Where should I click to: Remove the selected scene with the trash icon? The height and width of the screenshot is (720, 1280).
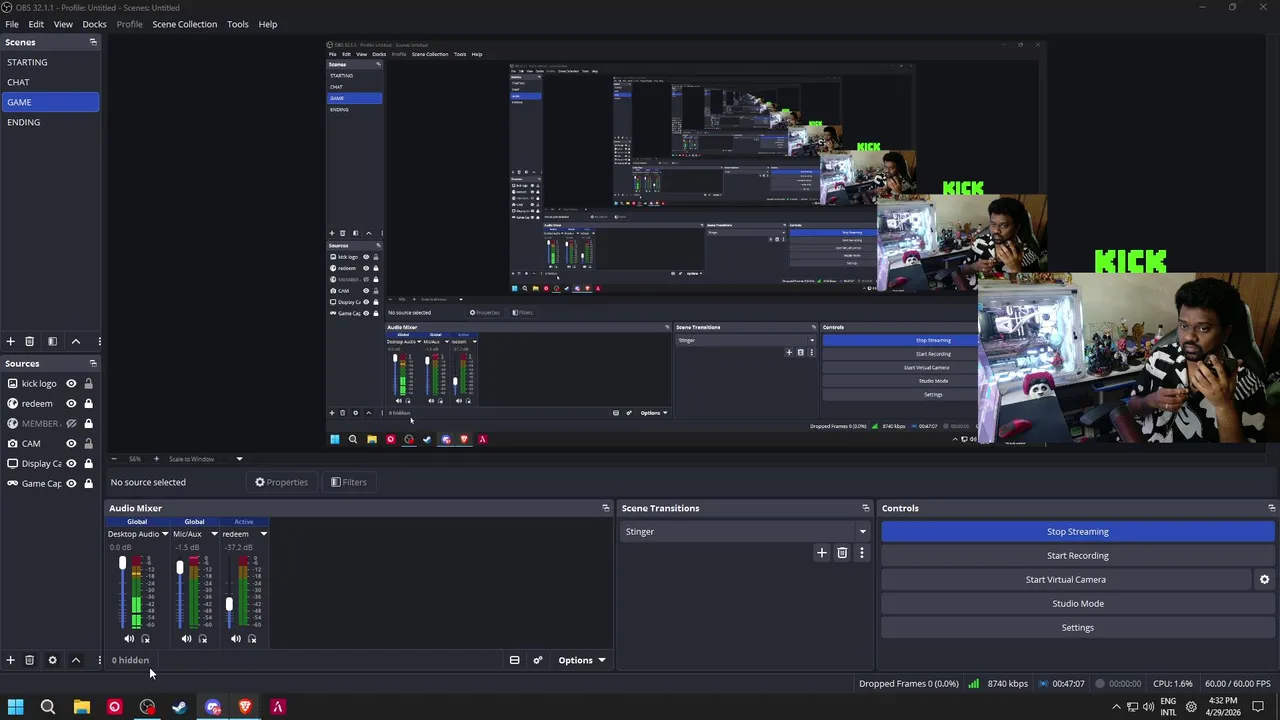[29, 341]
